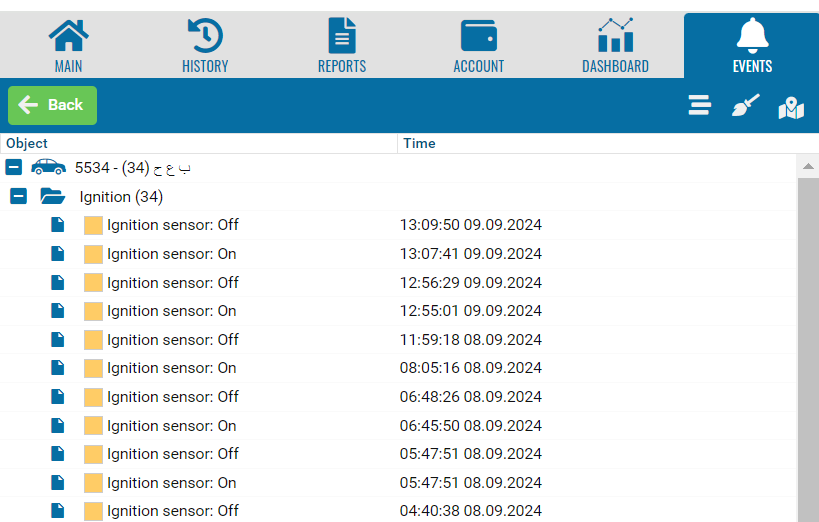Screen dimensions: 819x522
Task: Open the Main tab
Action: click(x=68, y=46)
